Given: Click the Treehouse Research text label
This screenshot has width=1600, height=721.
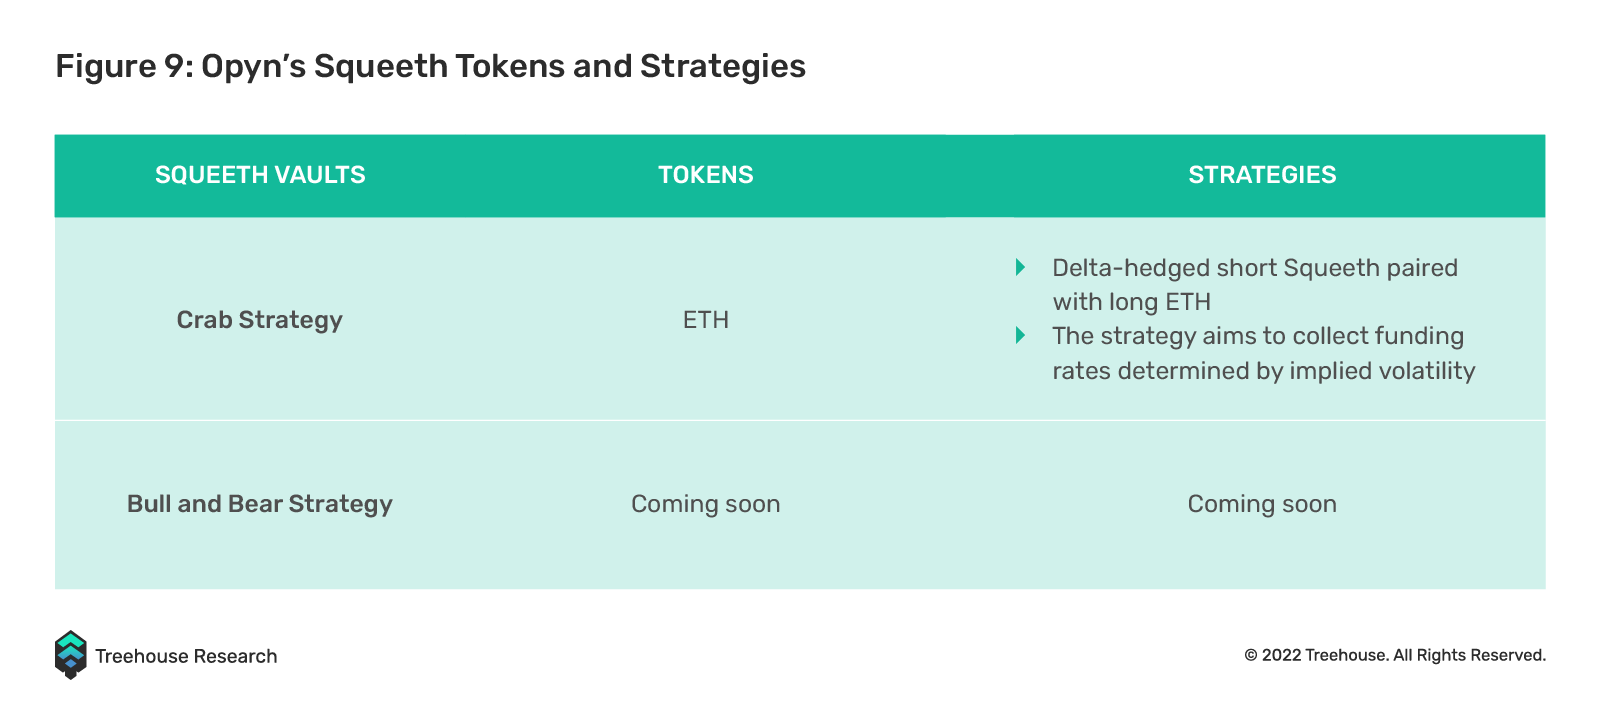Looking at the screenshot, I should tap(186, 656).
